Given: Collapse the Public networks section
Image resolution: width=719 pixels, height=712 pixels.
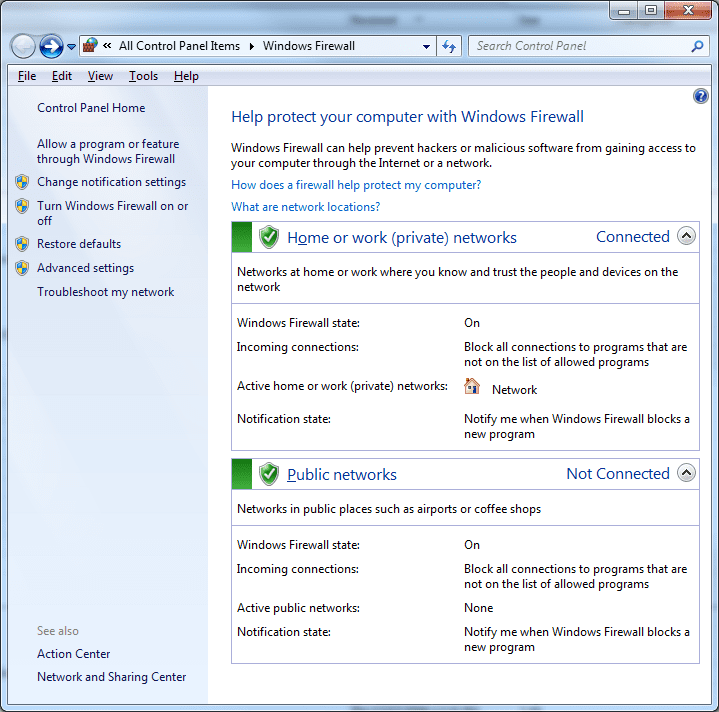Looking at the screenshot, I should point(686,473).
